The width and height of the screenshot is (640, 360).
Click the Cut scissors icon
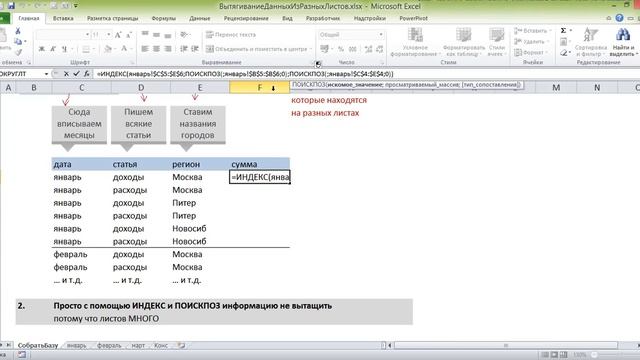point(18,31)
